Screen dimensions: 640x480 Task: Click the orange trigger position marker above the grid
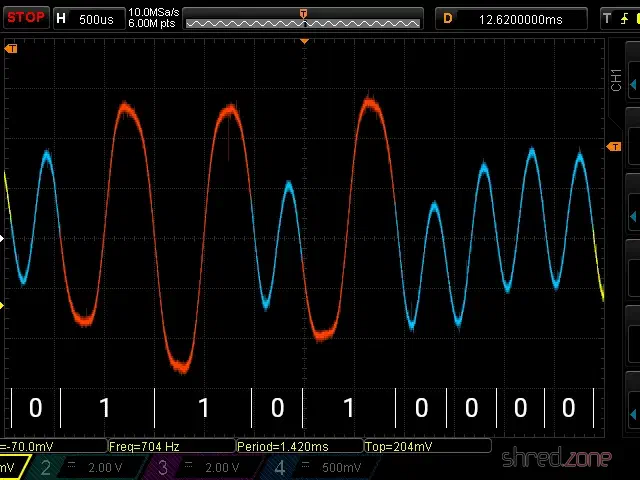(x=304, y=42)
